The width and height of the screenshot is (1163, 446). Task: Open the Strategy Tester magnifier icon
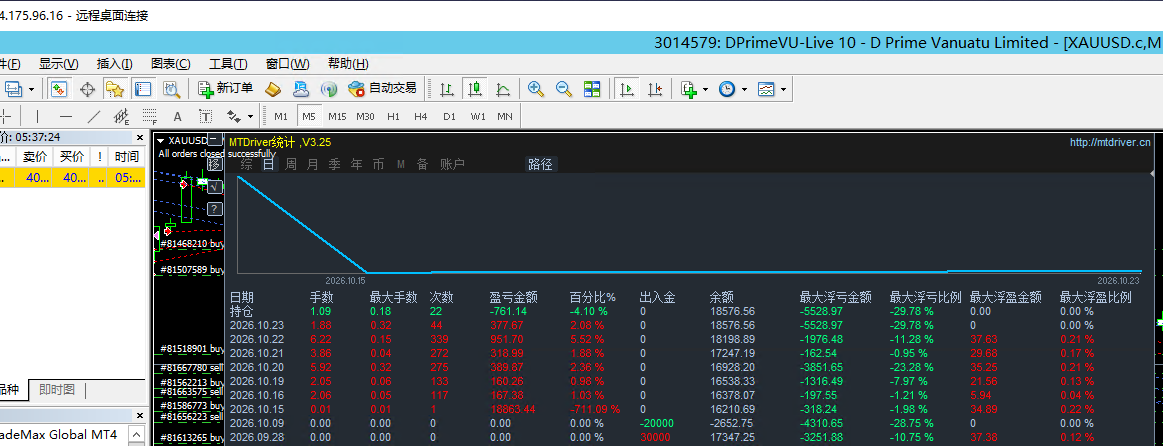pos(171,89)
